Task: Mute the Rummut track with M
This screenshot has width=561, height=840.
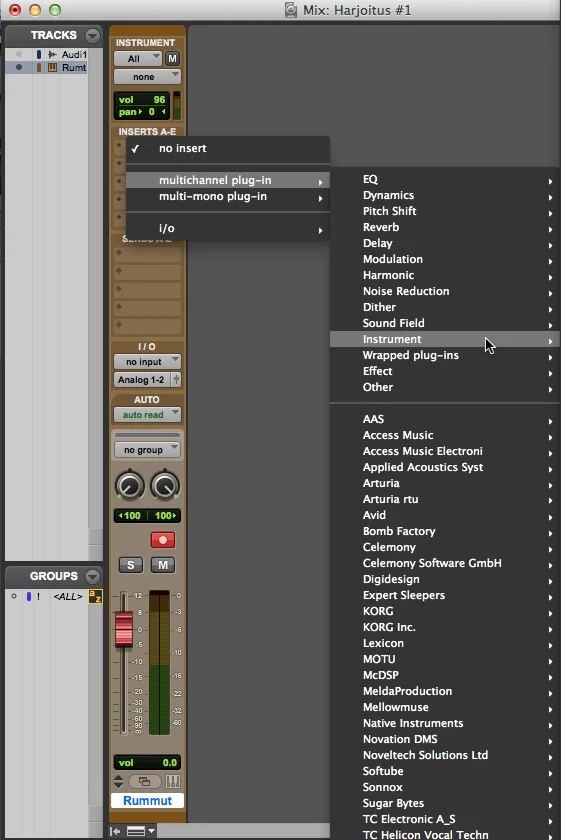Action: pyautogui.click(x=163, y=565)
